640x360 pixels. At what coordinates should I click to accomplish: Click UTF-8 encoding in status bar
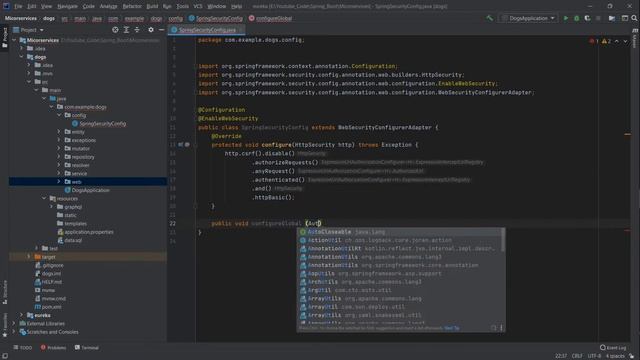(594, 356)
